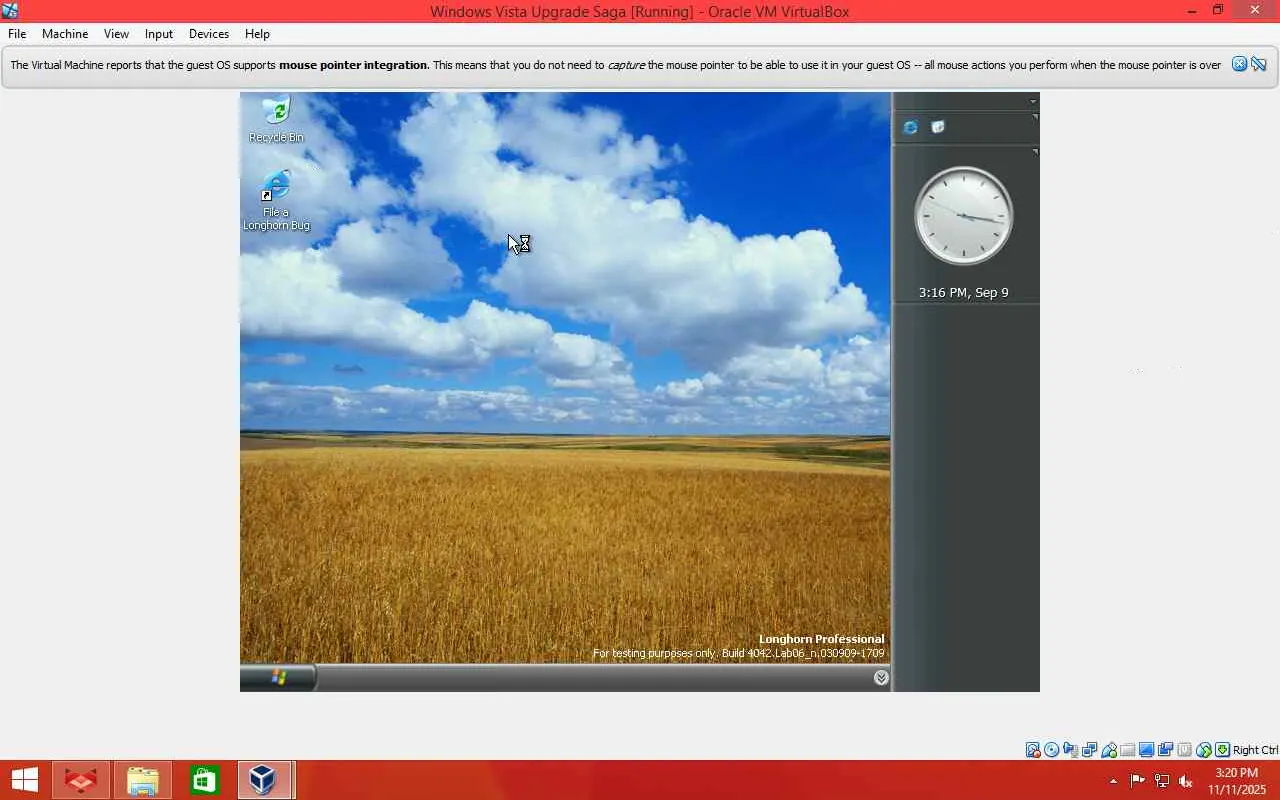
Task: Click the audio status icon
Action: pos(1071,750)
